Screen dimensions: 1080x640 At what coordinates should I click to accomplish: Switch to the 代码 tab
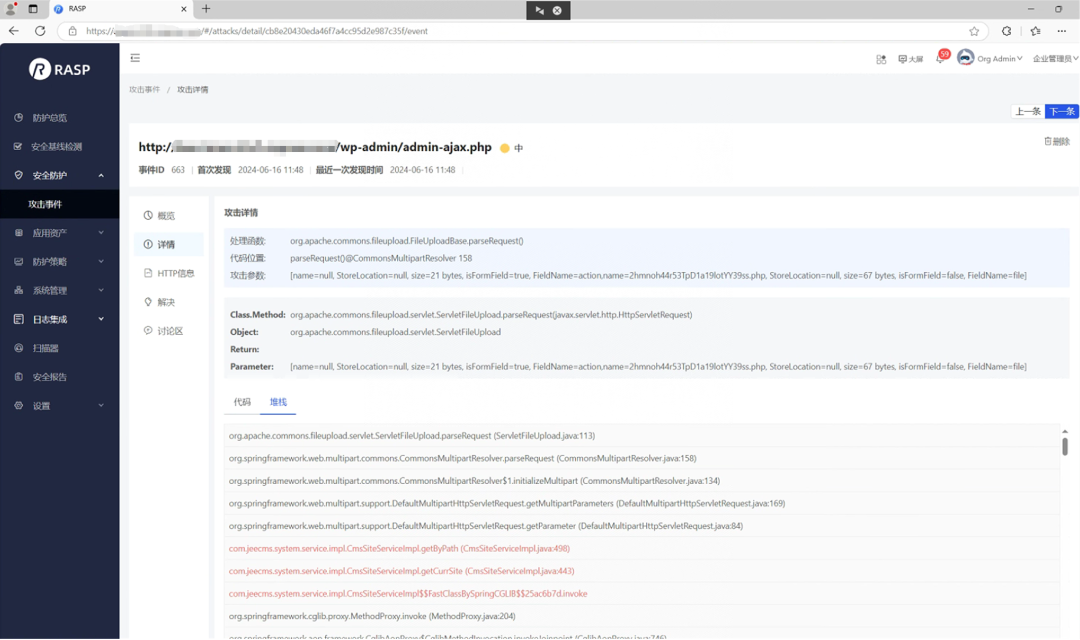click(x=242, y=402)
